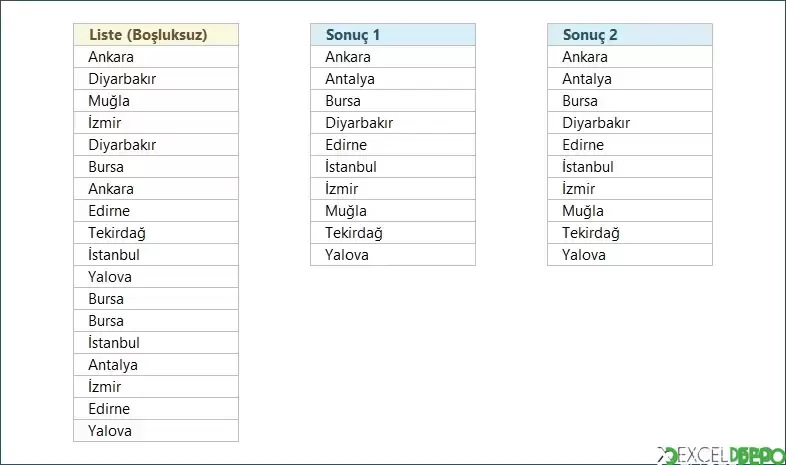Click Ankara cell under Sonuç 2
This screenshot has height=465, width=786.
click(630, 57)
